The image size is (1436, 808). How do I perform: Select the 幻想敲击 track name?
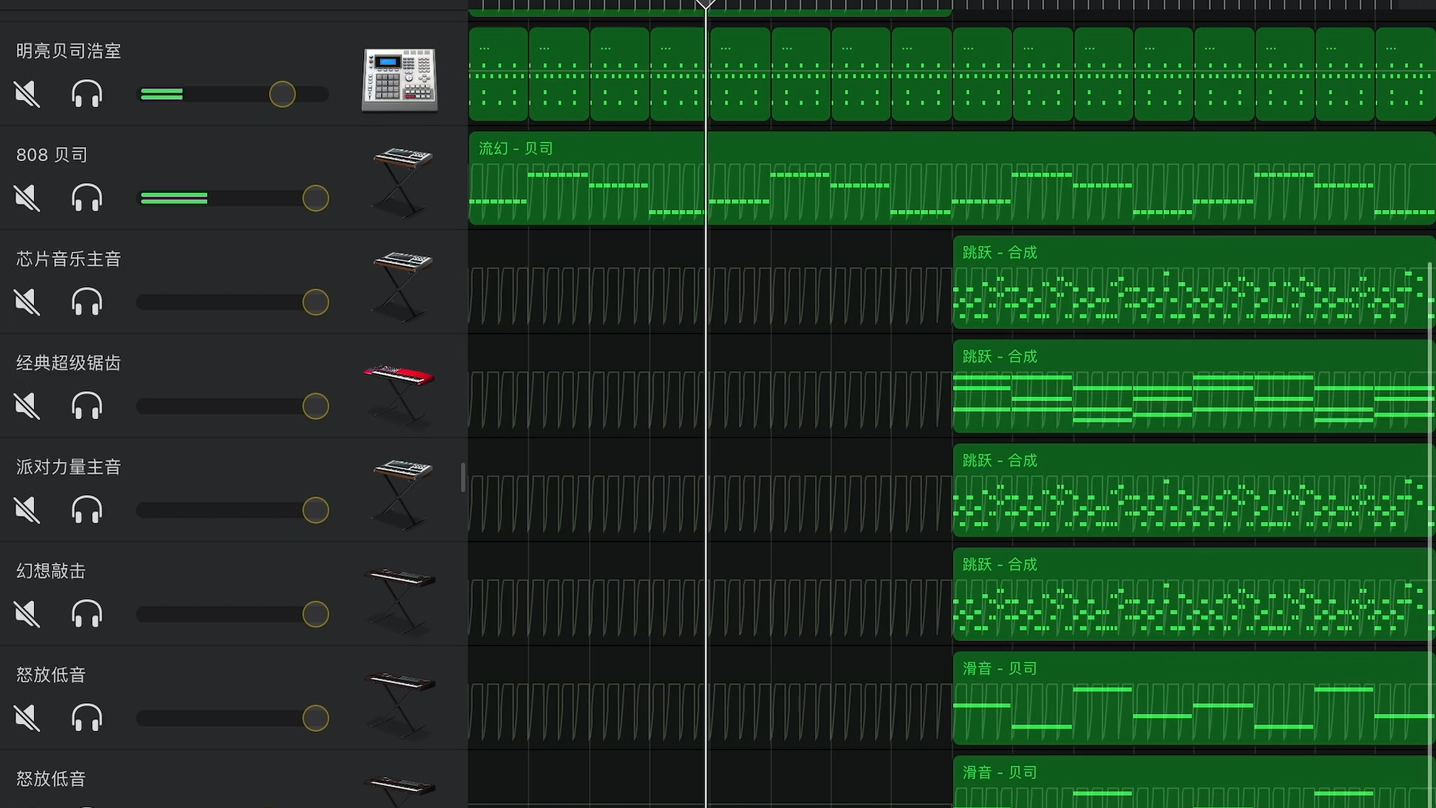tap(51, 571)
